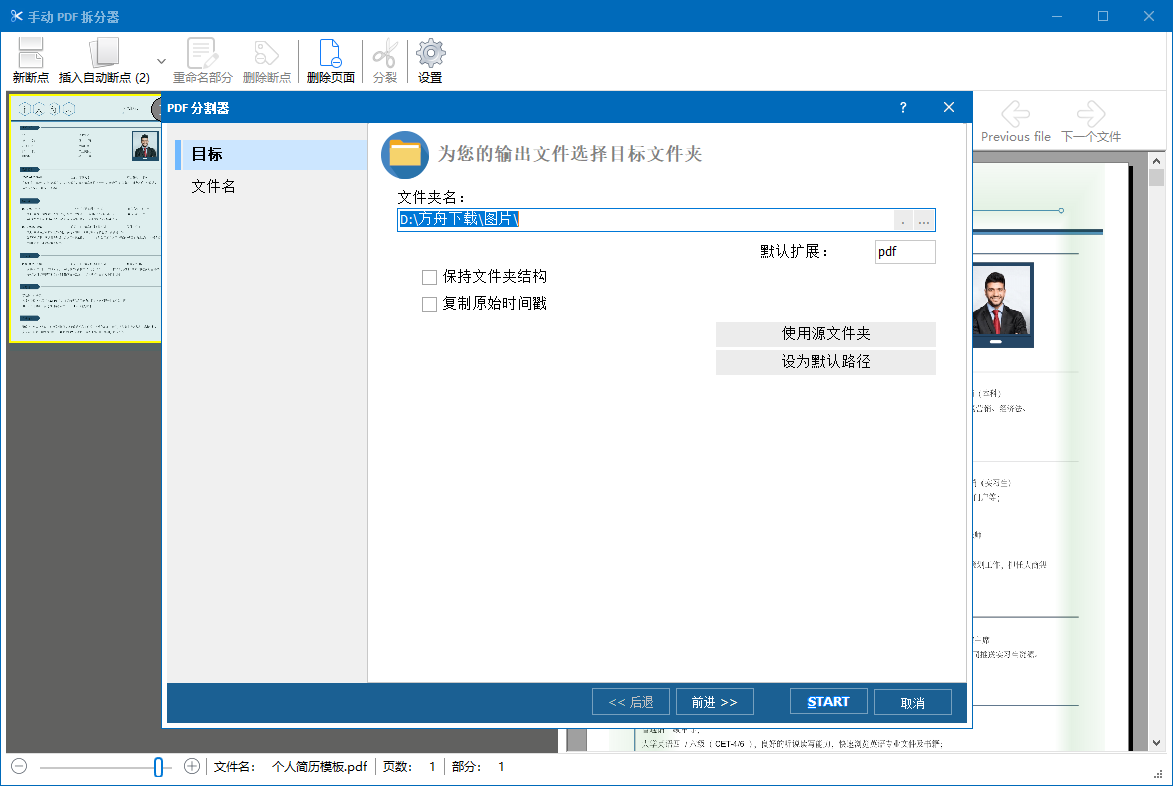Click the << 后退 button

[x=631, y=702]
